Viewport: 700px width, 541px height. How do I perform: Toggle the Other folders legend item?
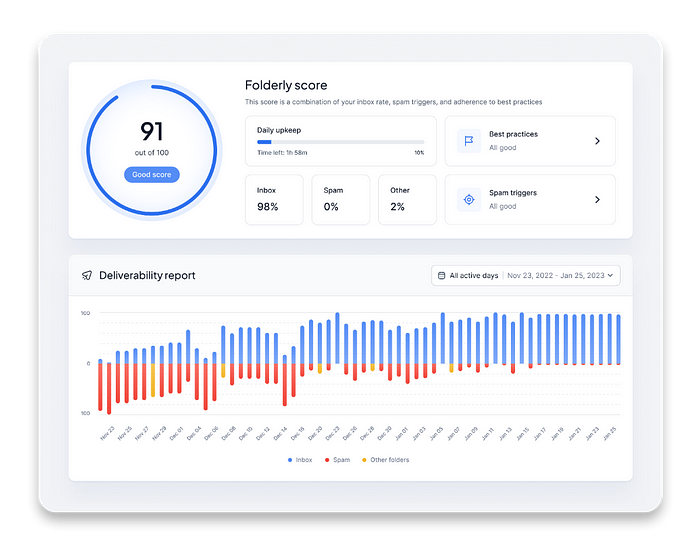pos(385,460)
